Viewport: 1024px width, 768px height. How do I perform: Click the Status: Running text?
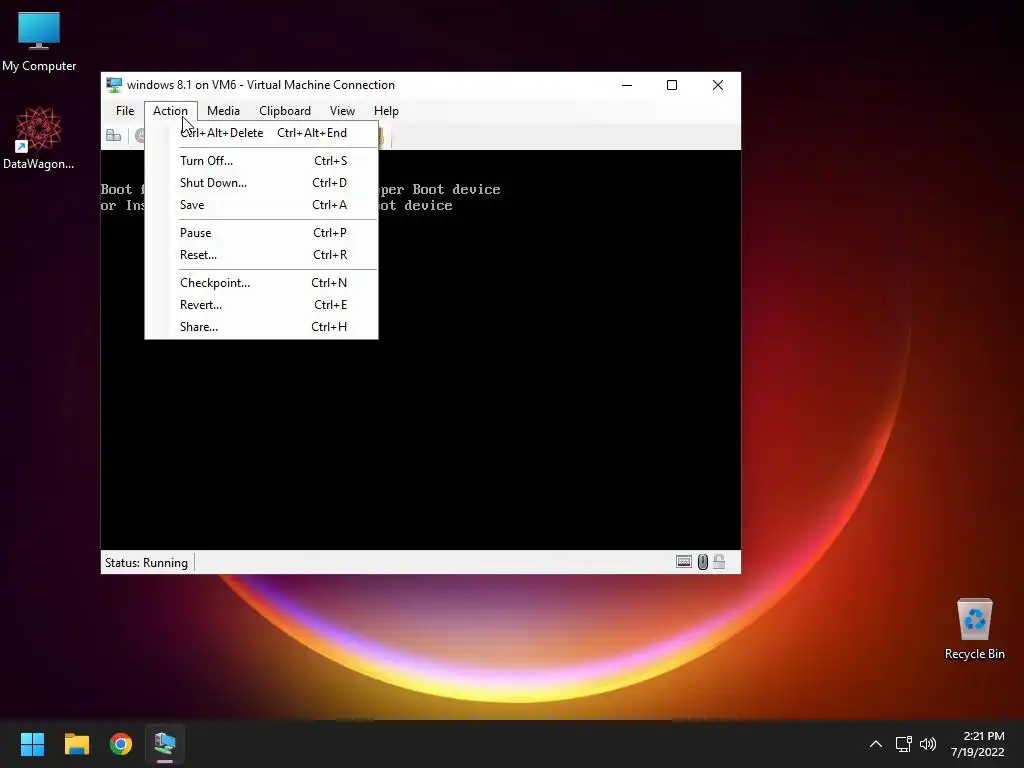(146, 563)
